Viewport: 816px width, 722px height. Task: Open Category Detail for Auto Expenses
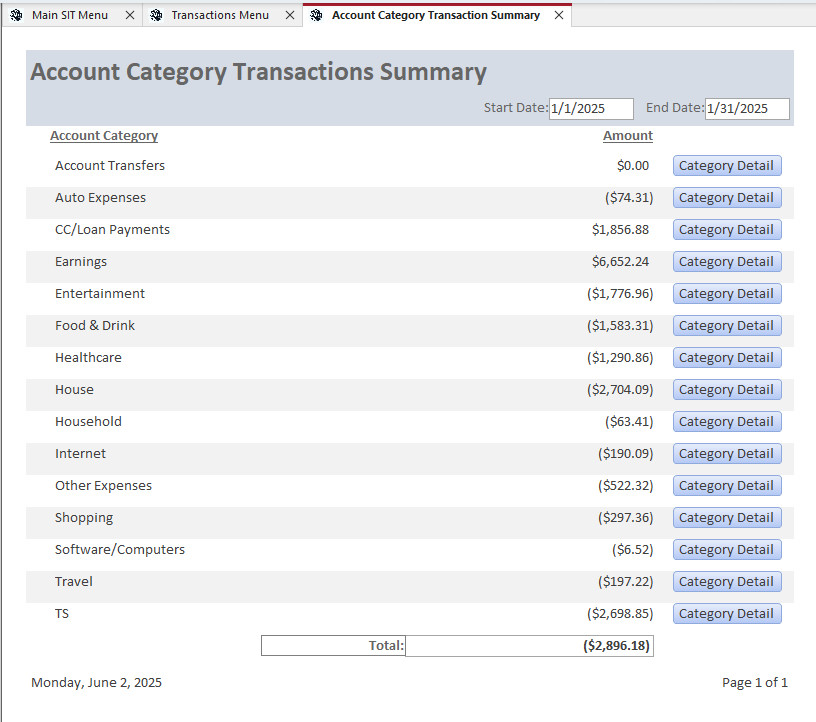coord(727,198)
